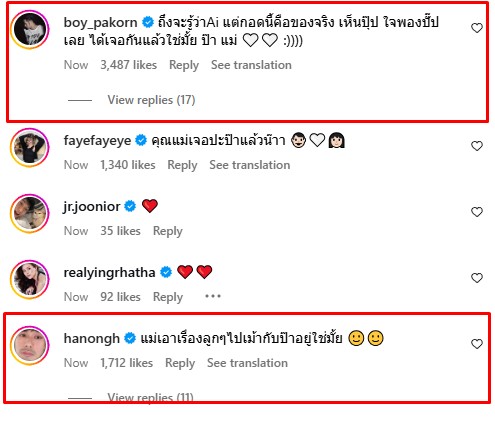
Task: Like fayefayeye's comment using its heart icon
Action: pyautogui.click(x=477, y=146)
